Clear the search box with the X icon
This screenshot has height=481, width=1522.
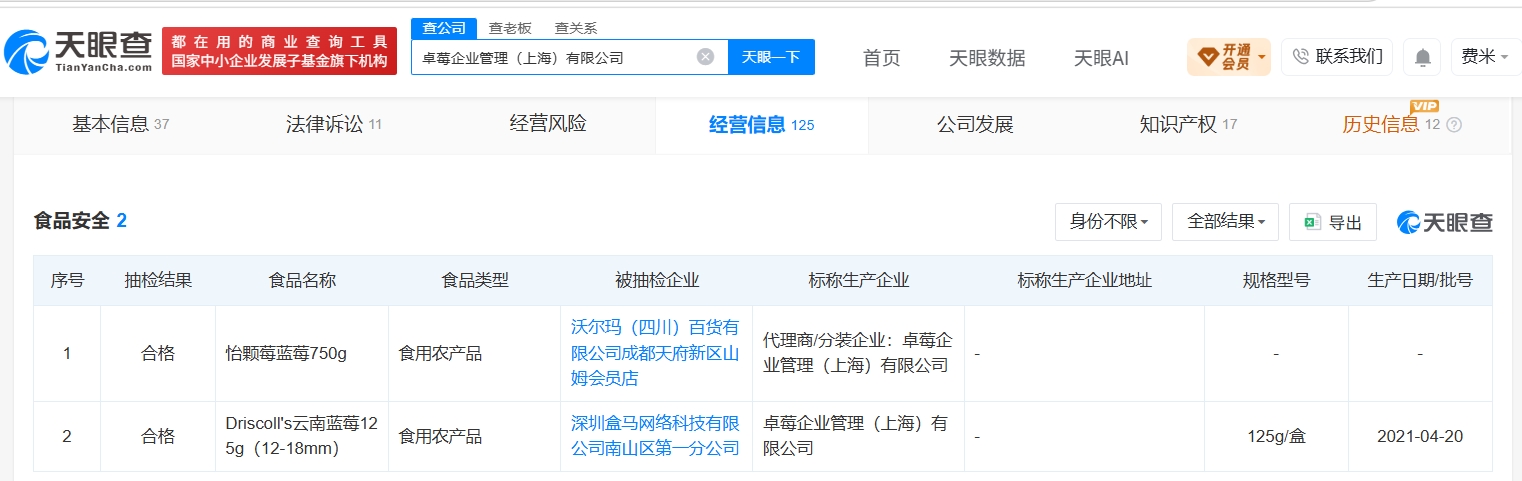pyautogui.click(x=705, y=57)
